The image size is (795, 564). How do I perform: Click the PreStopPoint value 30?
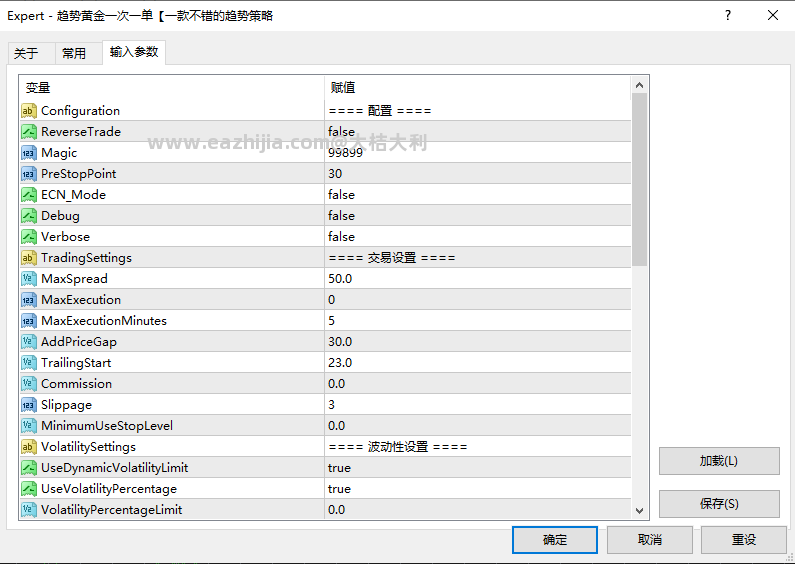(x=335, y=174)
